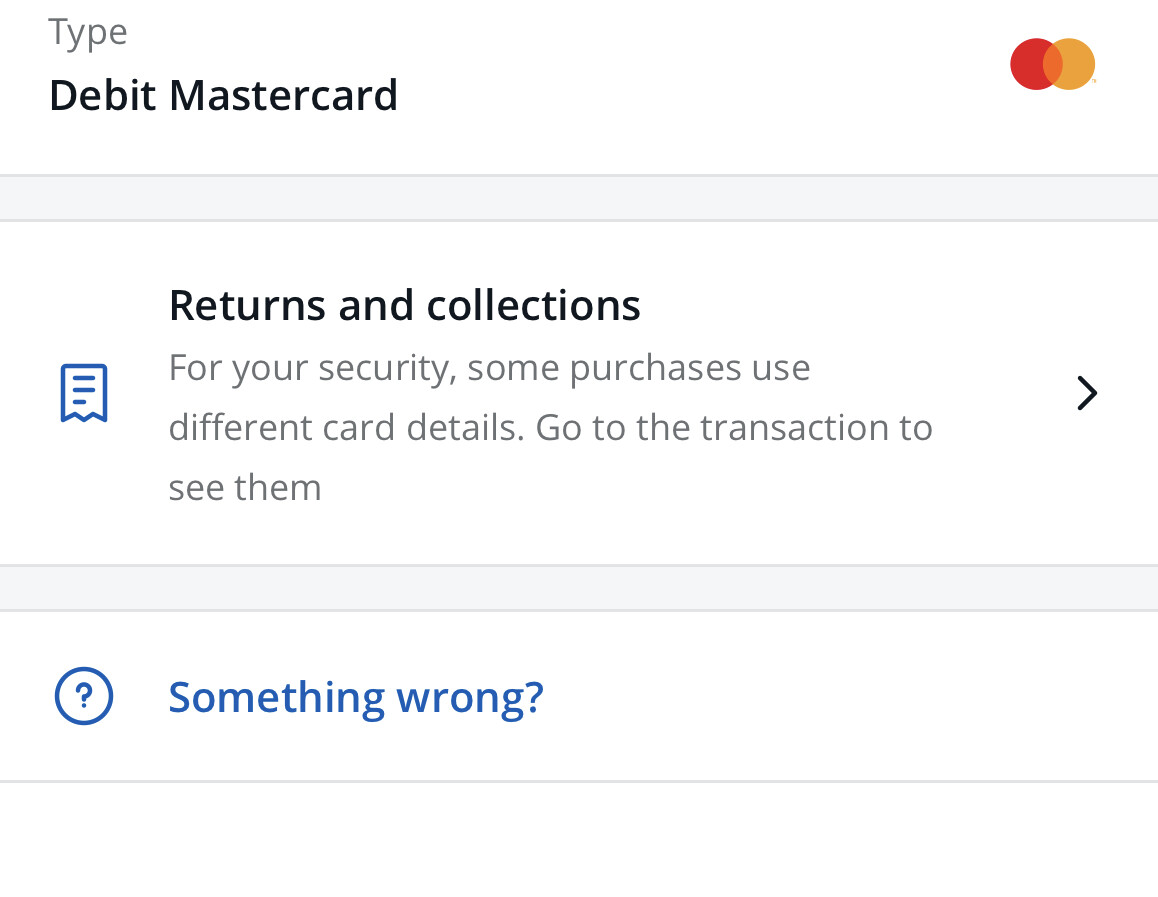Click the grey divider above Something wrong

[579, 588]
